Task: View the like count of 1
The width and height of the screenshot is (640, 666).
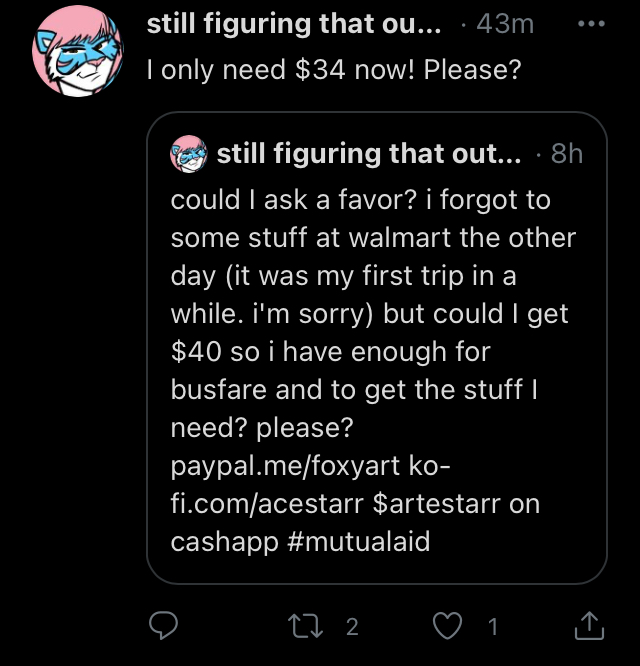Action: (x=493, y=627)
